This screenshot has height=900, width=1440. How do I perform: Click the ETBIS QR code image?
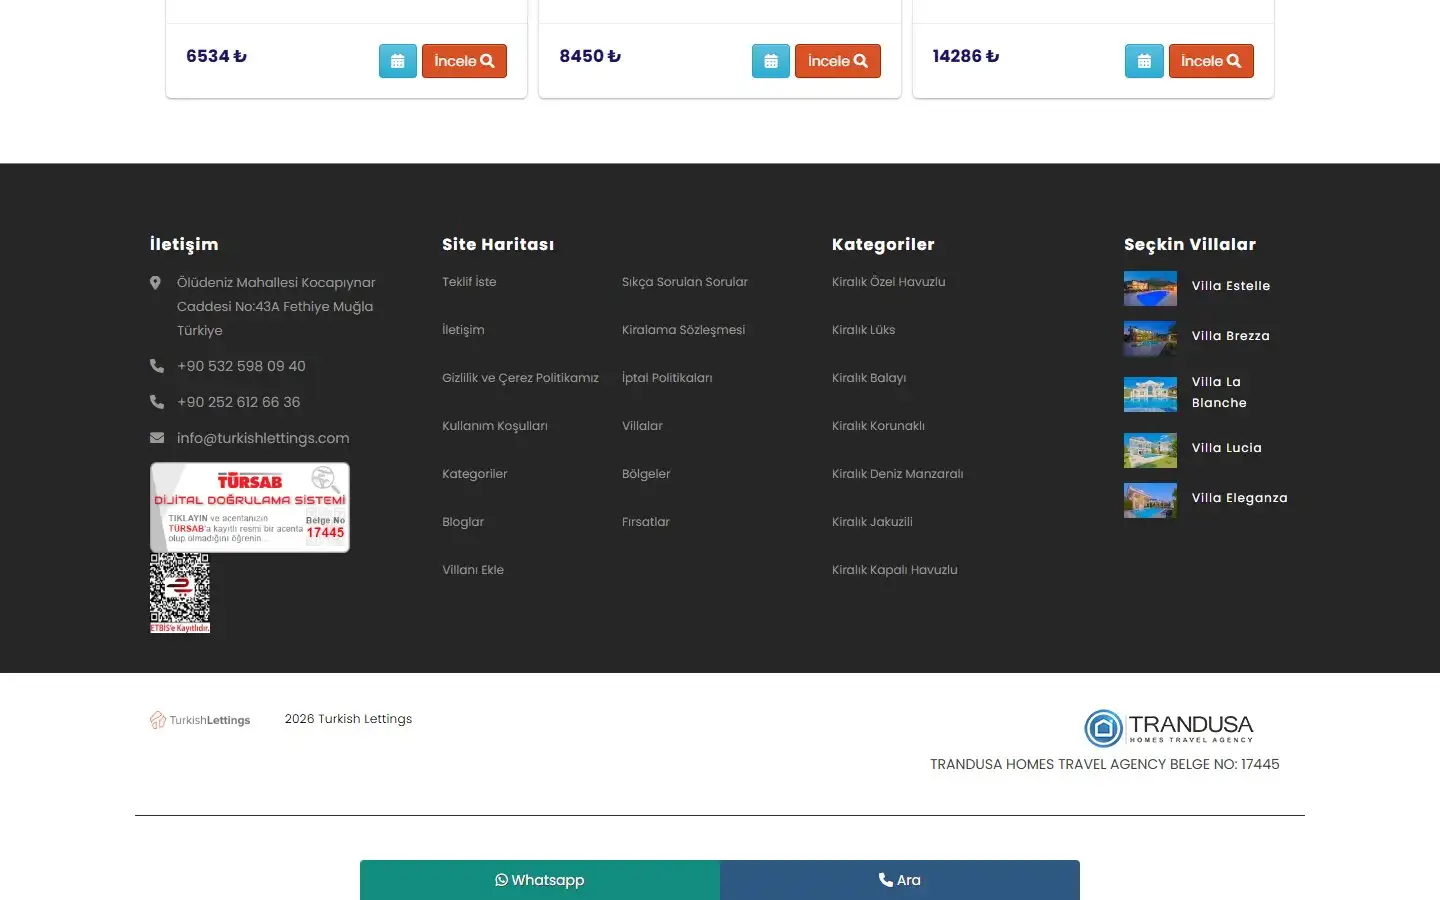(x=180, y=593)
